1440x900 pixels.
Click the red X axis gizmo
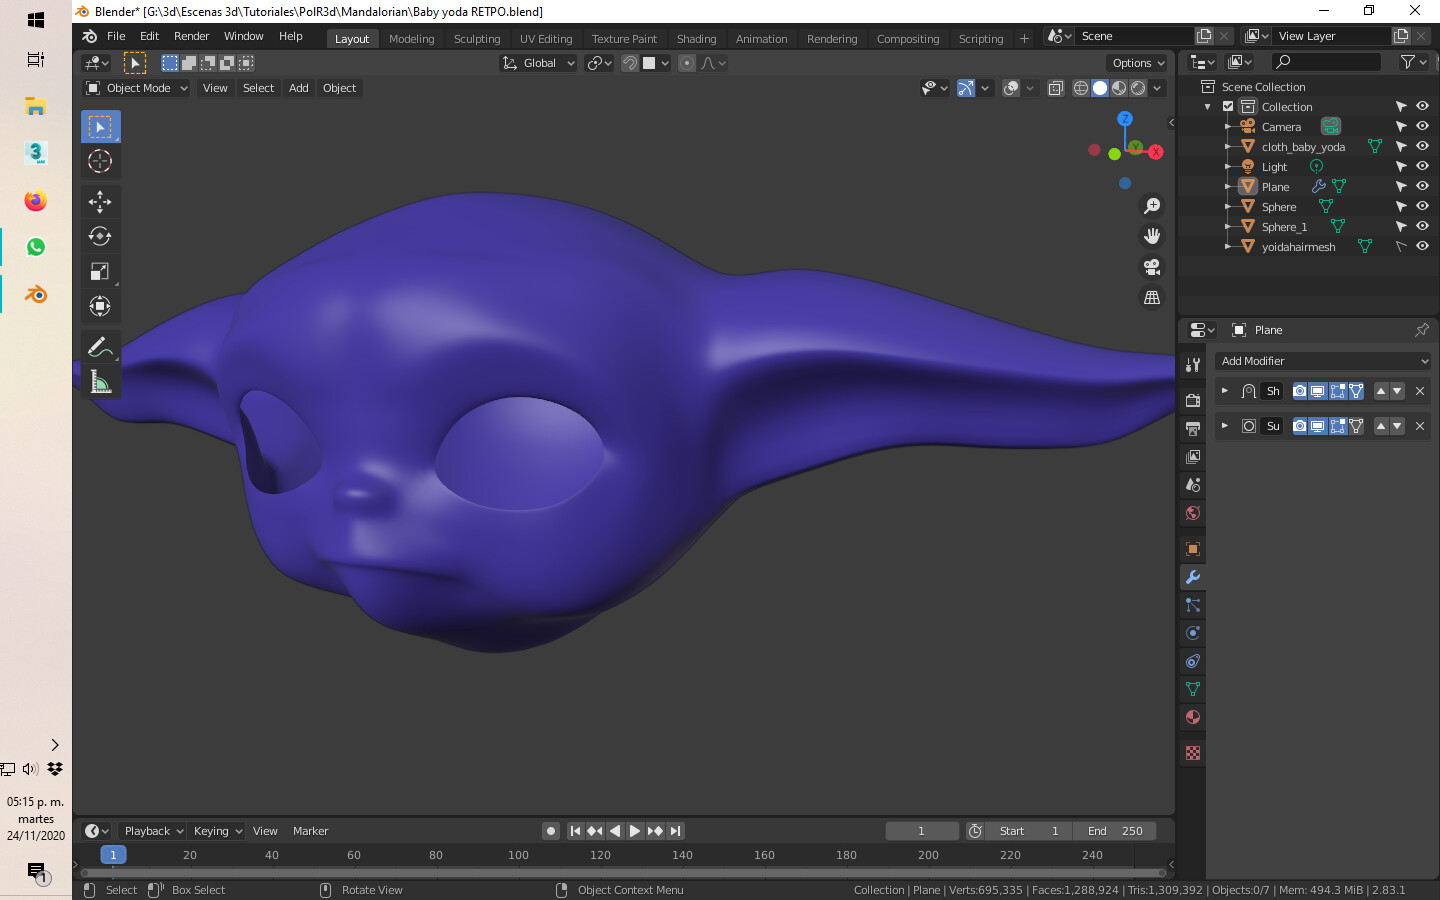point(1156,152)
